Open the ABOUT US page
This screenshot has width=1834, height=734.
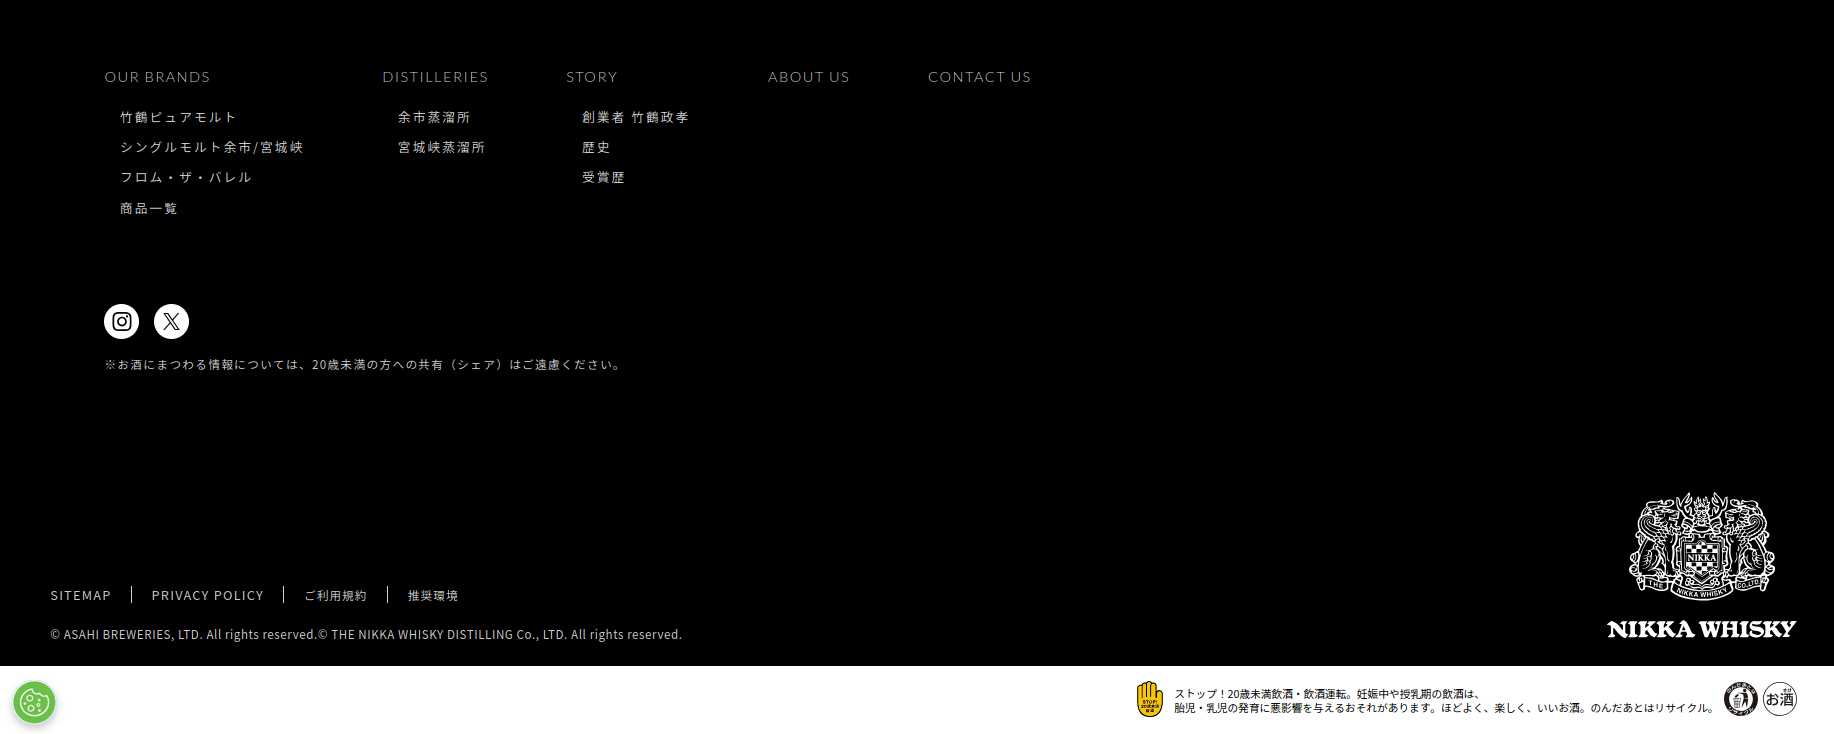[x=808, y=77]
